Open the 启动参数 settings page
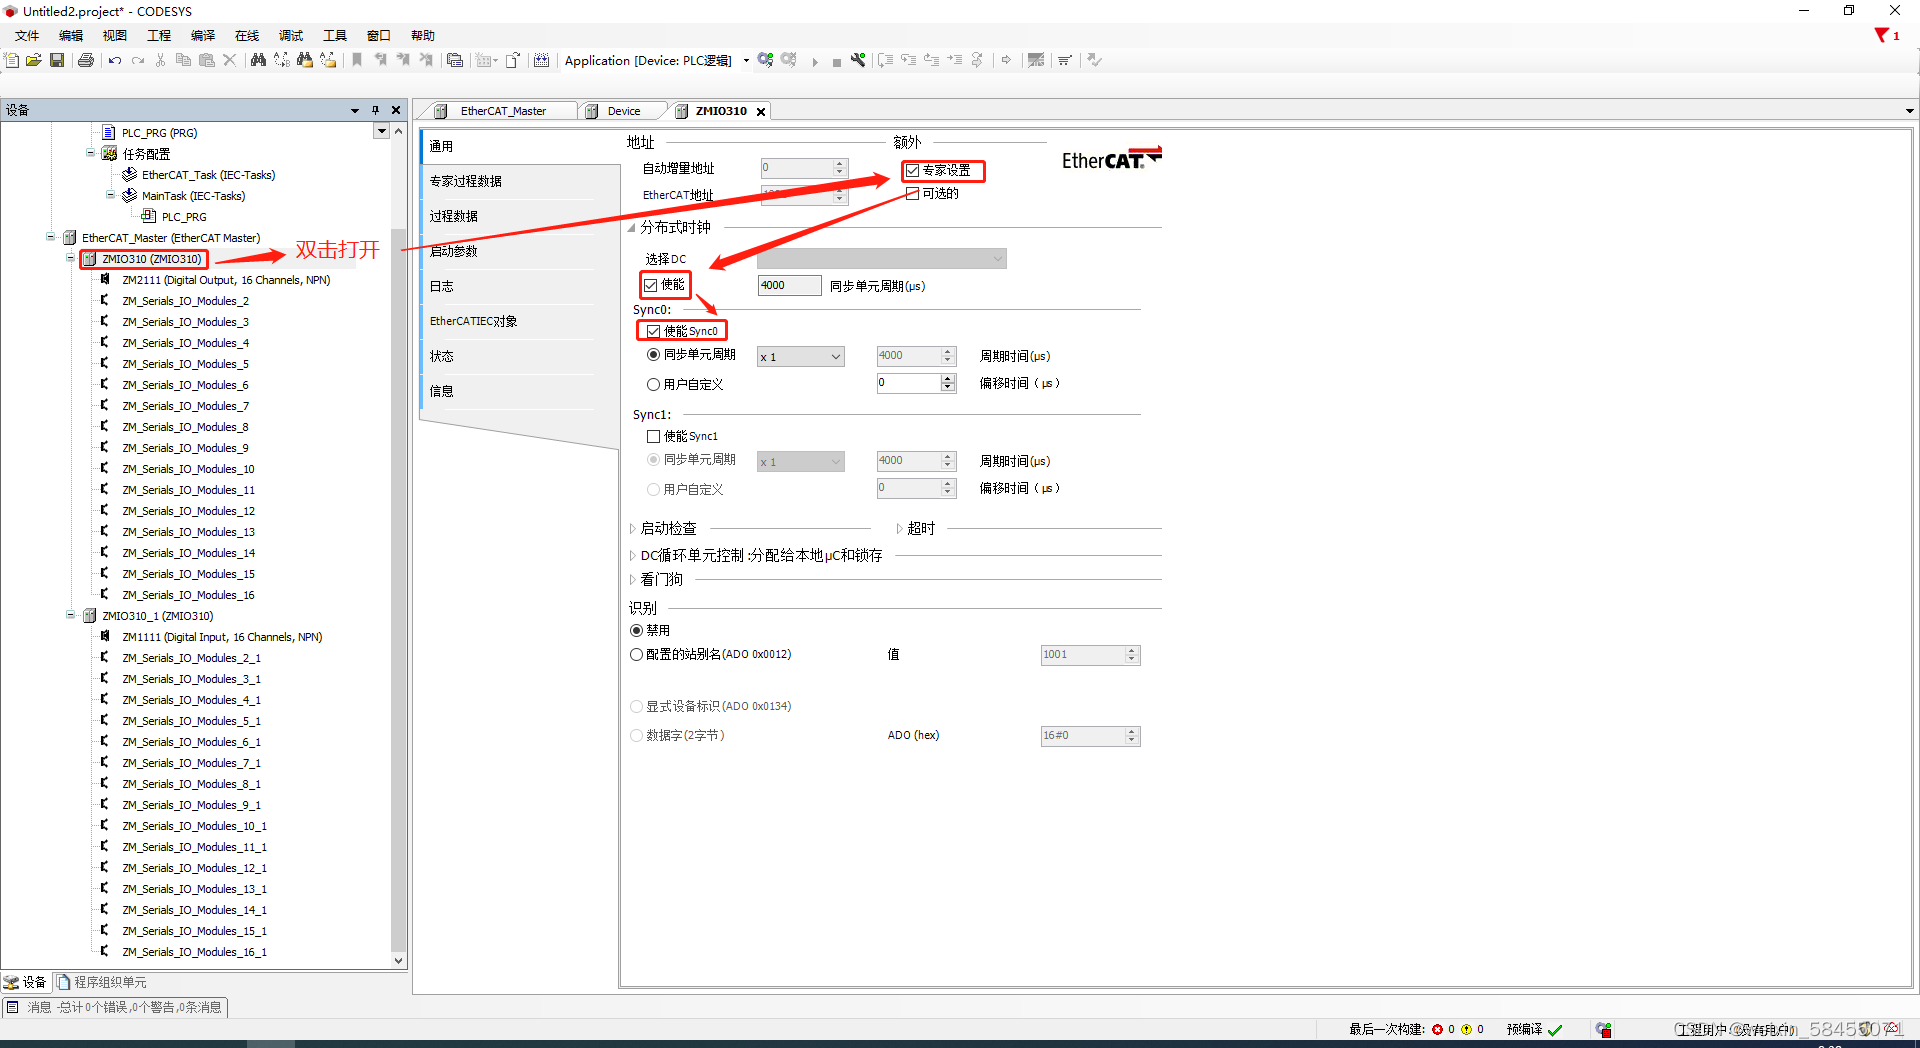This screenshot has height=1048, width=1920. point(453,251)
